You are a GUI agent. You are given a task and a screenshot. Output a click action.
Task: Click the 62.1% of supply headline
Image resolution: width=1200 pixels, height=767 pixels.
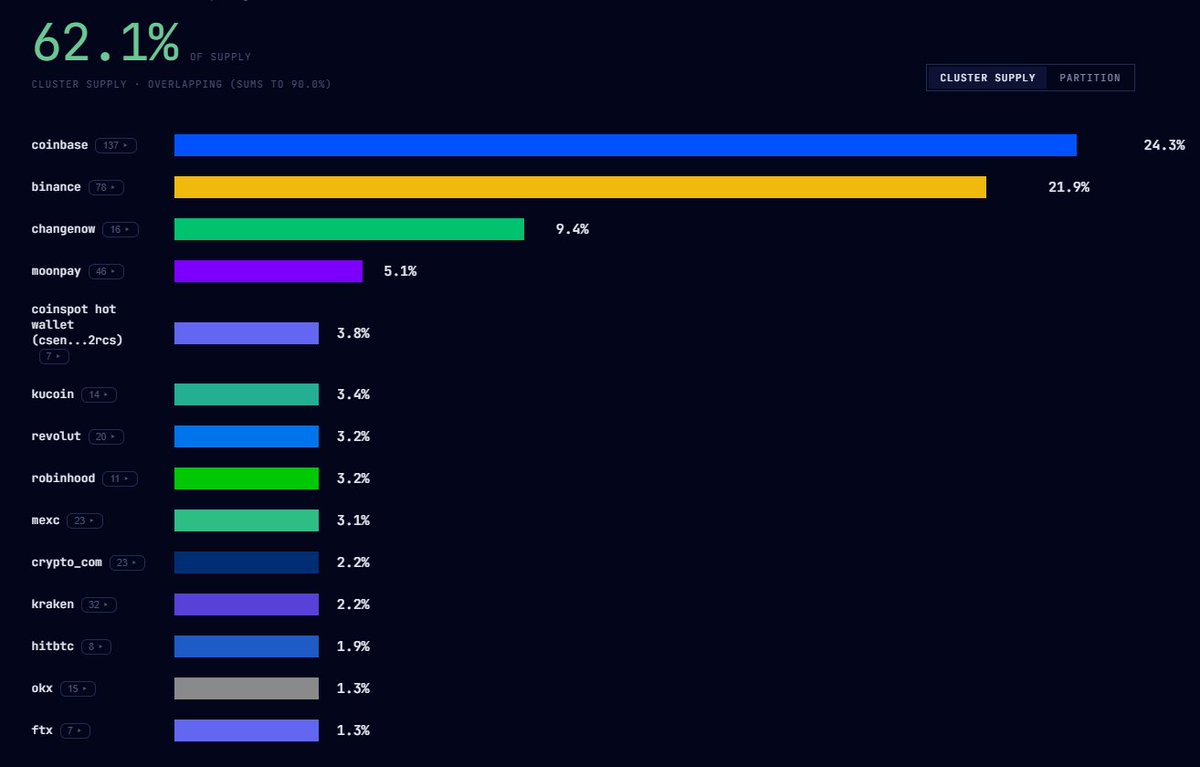click(106, 43)
